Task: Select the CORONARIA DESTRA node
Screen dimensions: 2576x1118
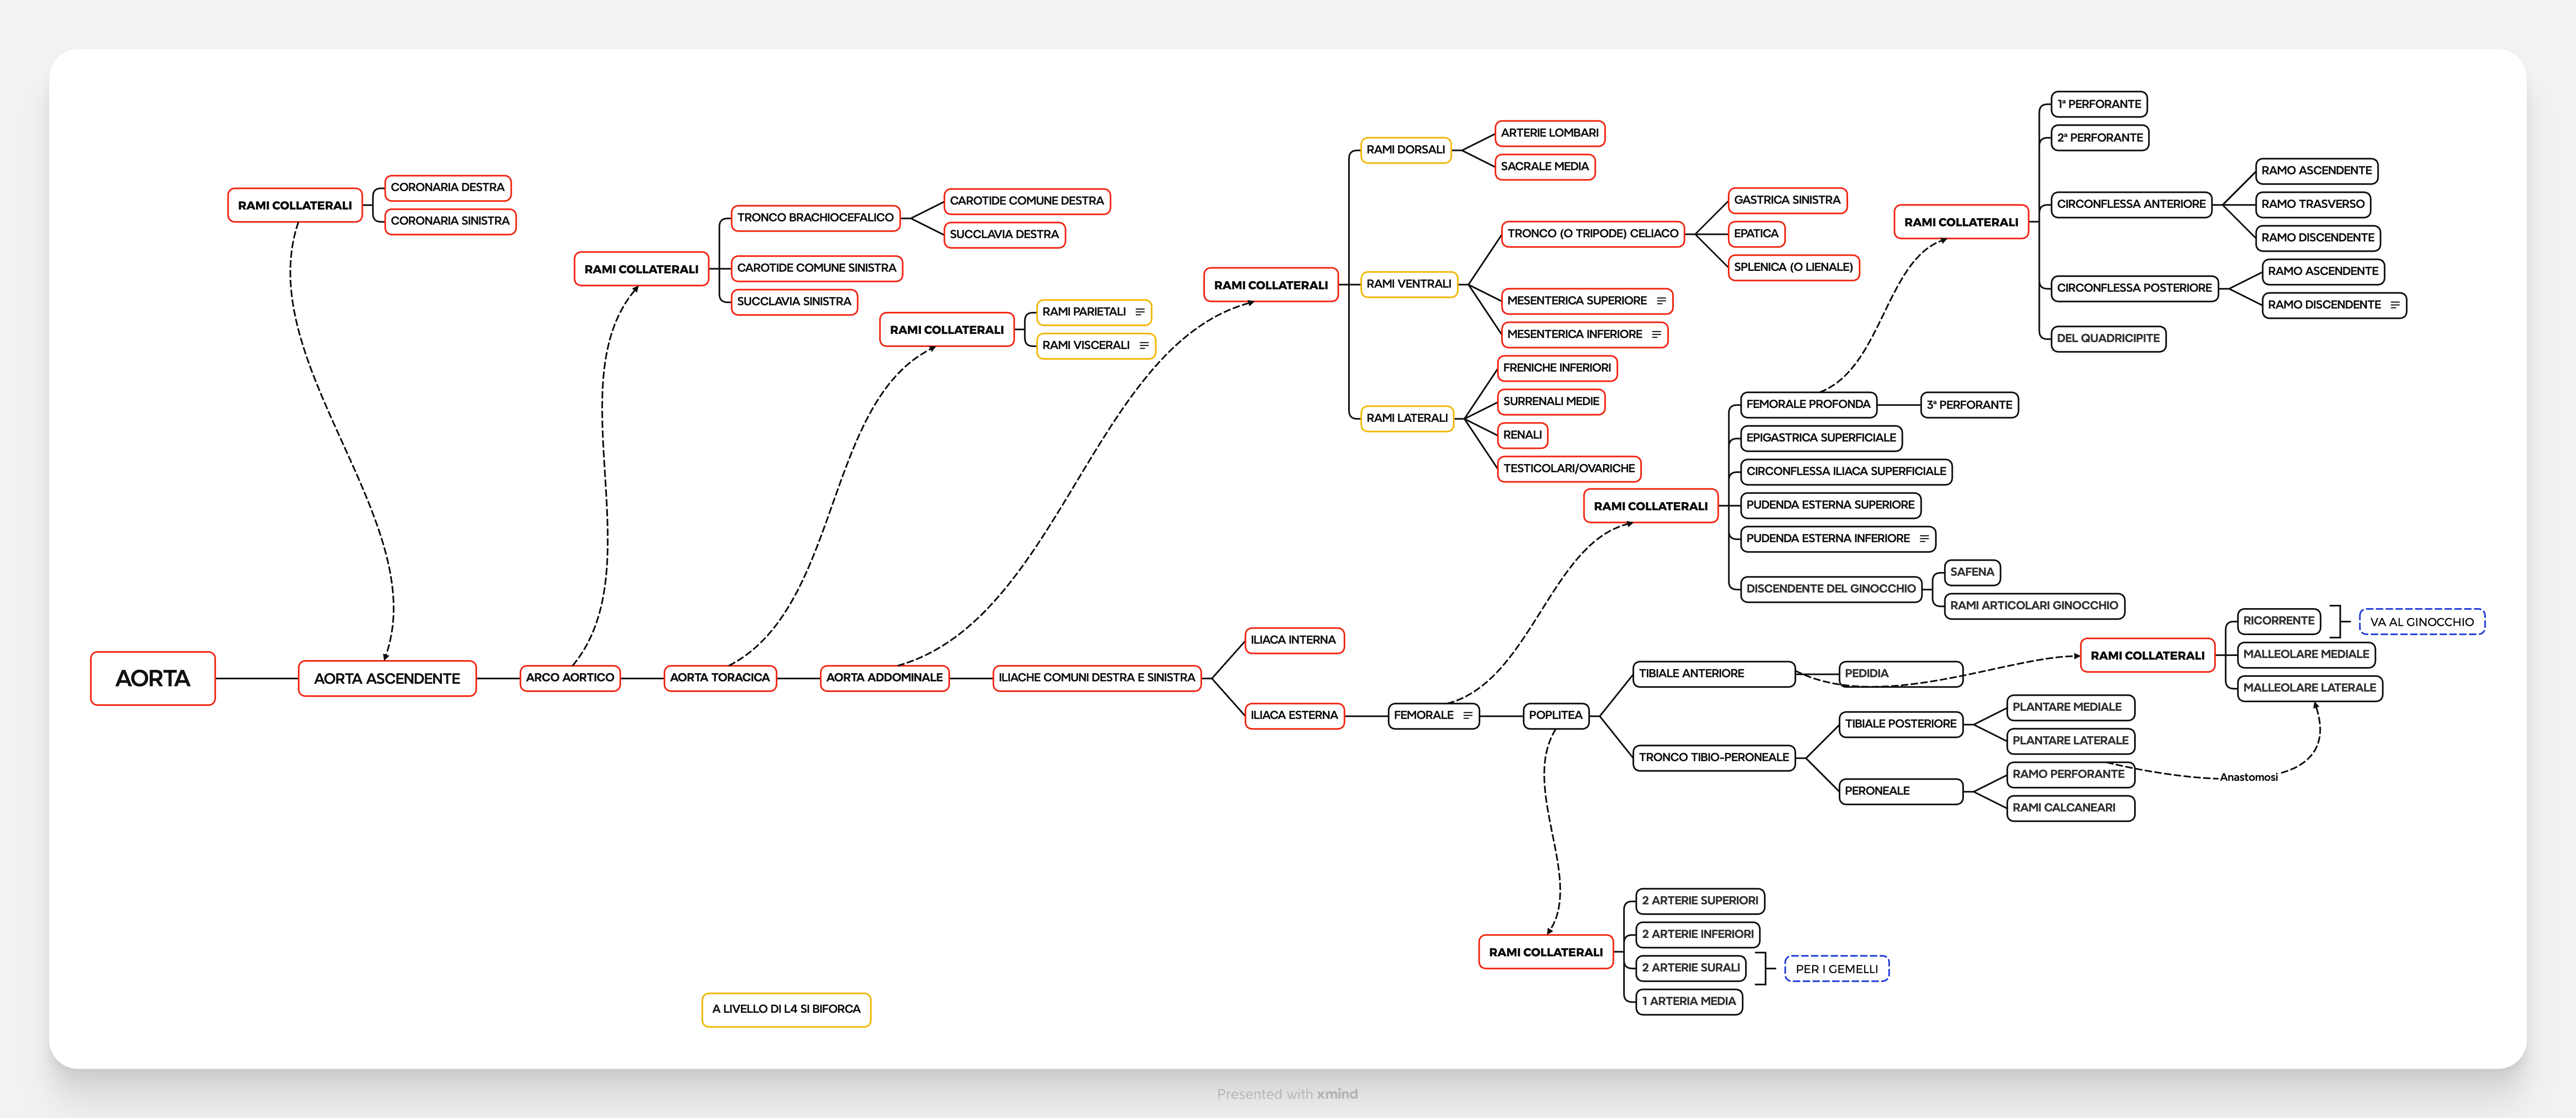Action: tap(448, 188)
